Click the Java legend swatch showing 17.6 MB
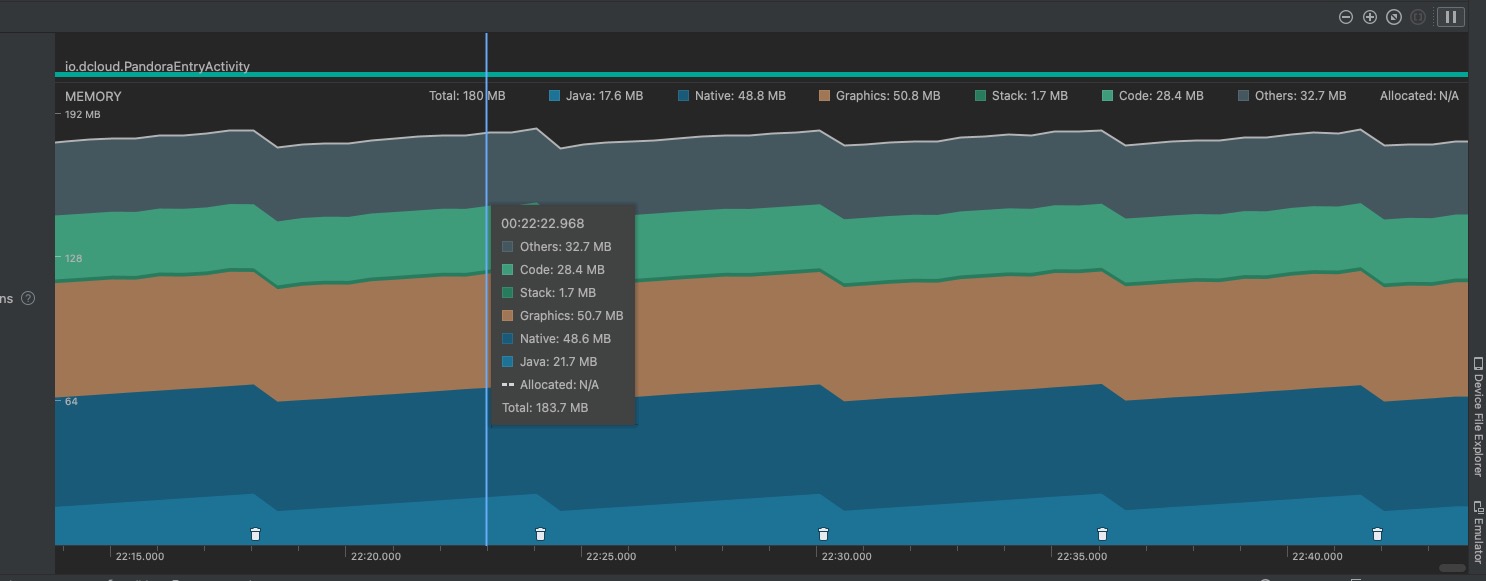Screen dimensions: 1486x581 click(x=554, y=96)
